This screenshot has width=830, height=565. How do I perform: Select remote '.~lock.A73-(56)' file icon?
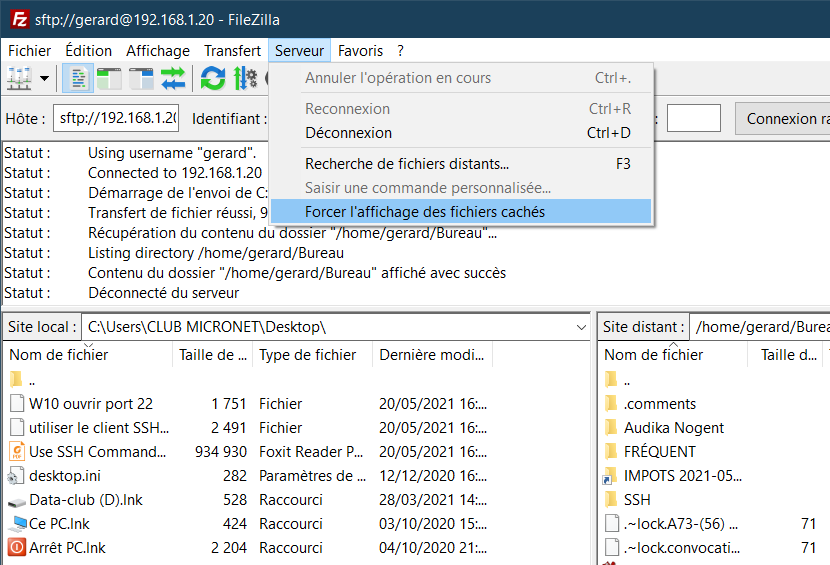(612, 523)
